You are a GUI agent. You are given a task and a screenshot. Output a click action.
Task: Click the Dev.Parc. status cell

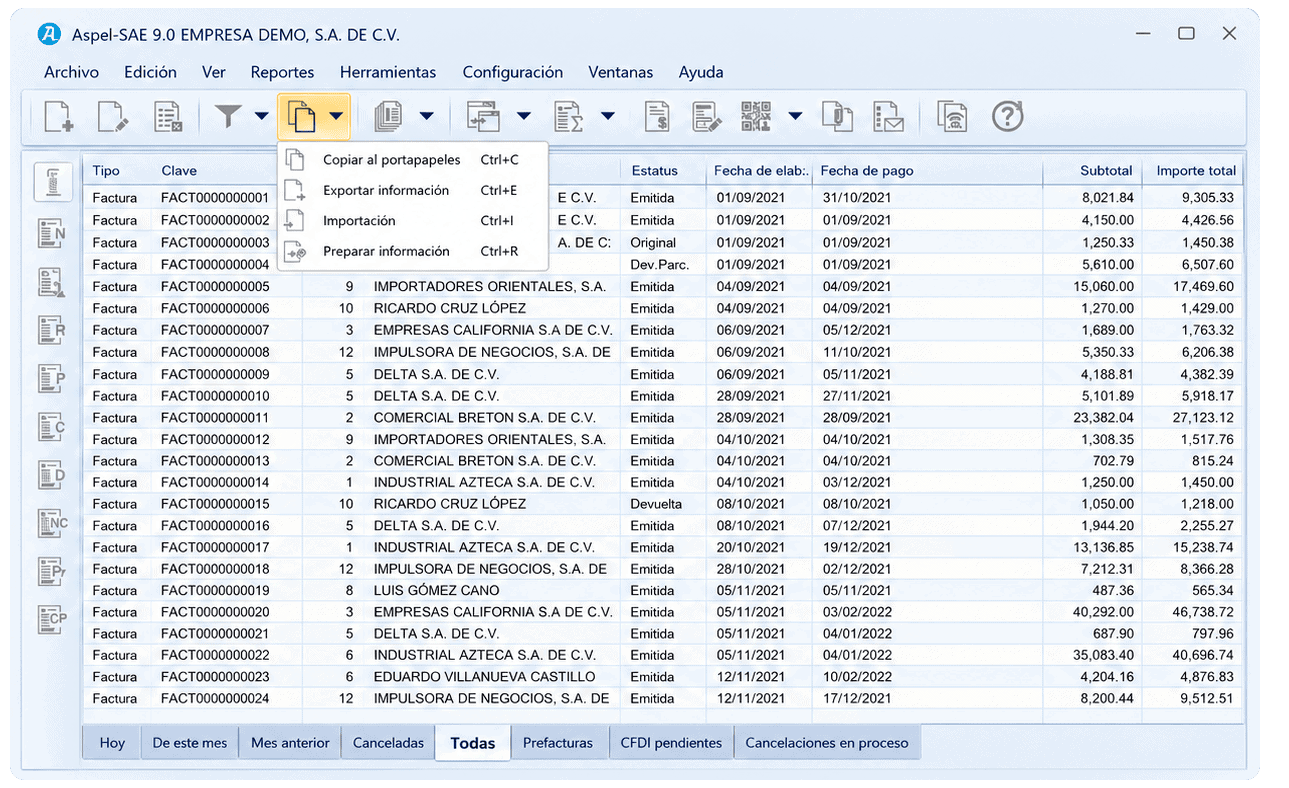[660, 265]
